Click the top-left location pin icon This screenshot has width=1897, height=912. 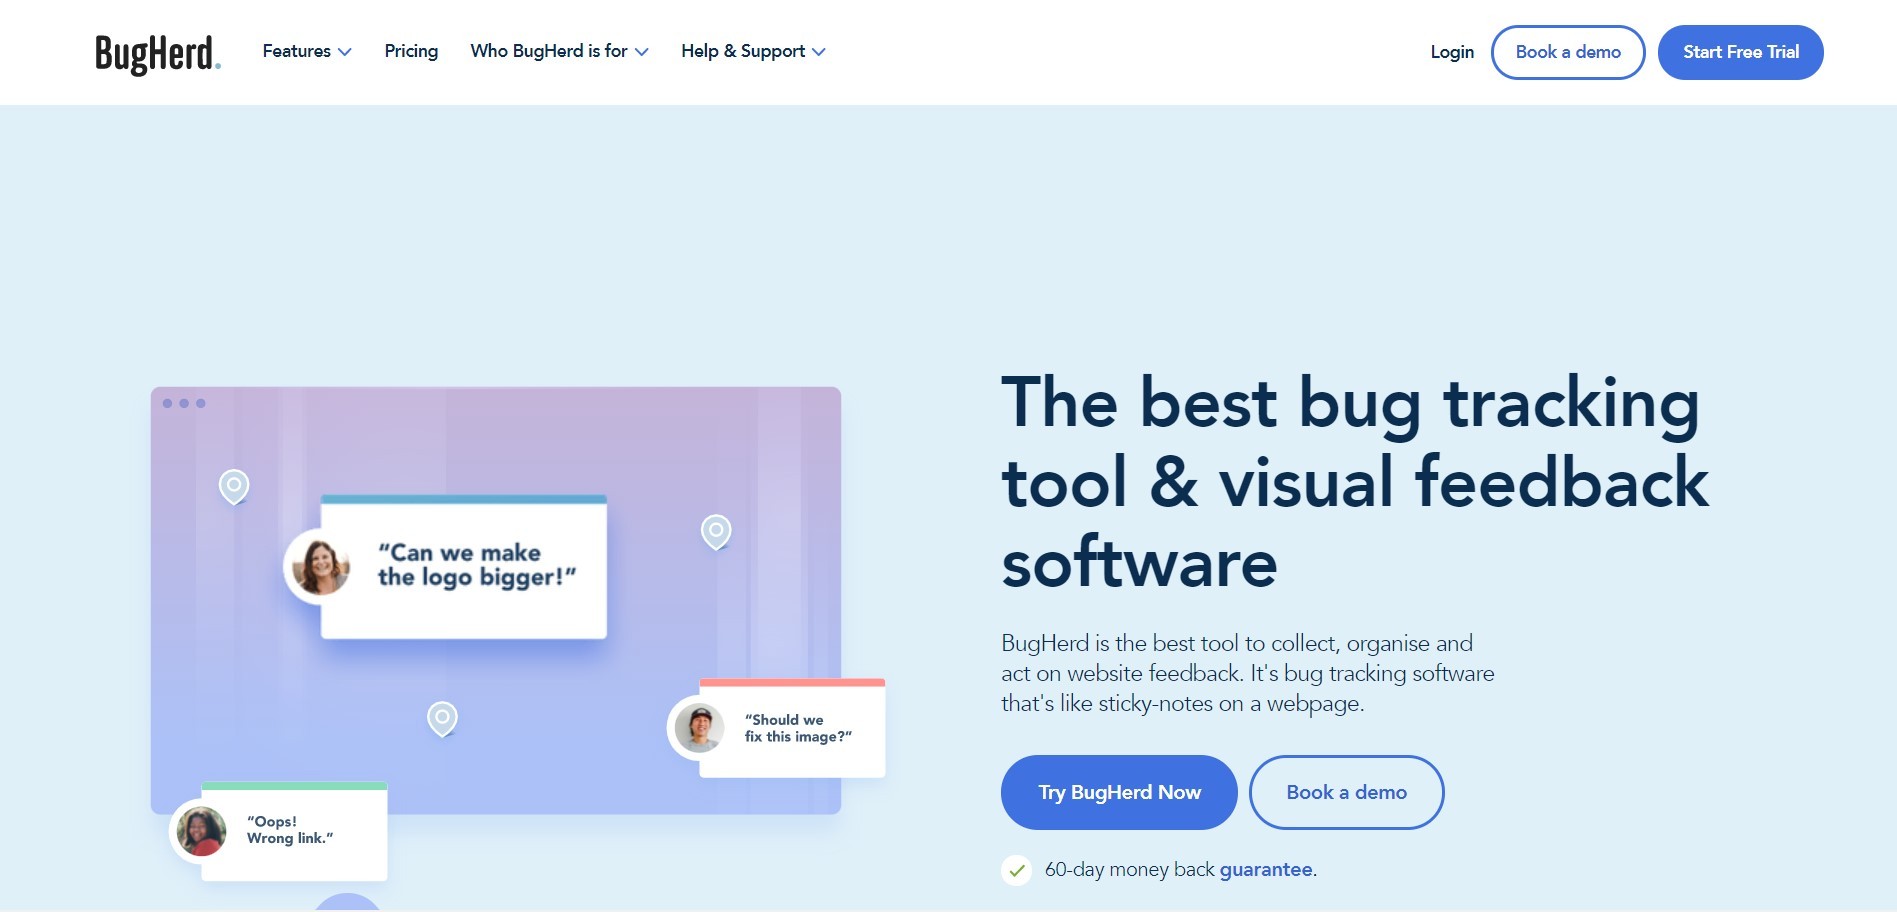click(234, 487)
